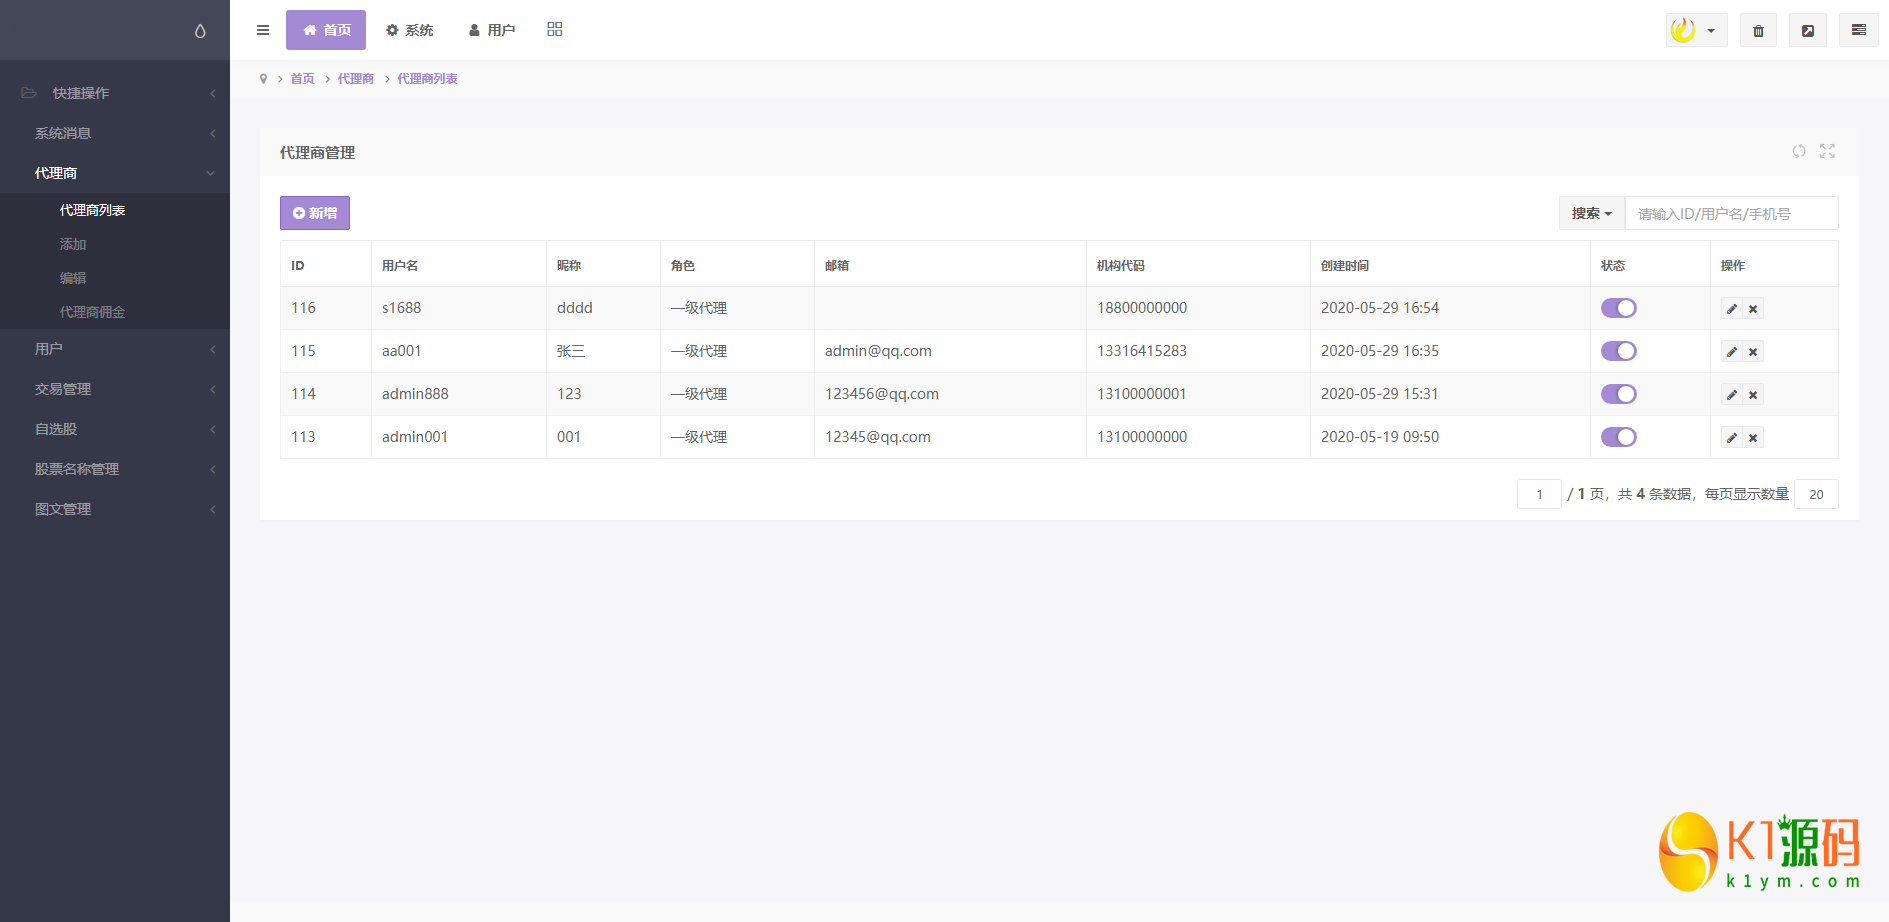The width and height of the screenshot is (1889, 922).
Task: Expand the 股票名称管理 sidebar section
Action: pyautogui.click(x=115, y=469)
